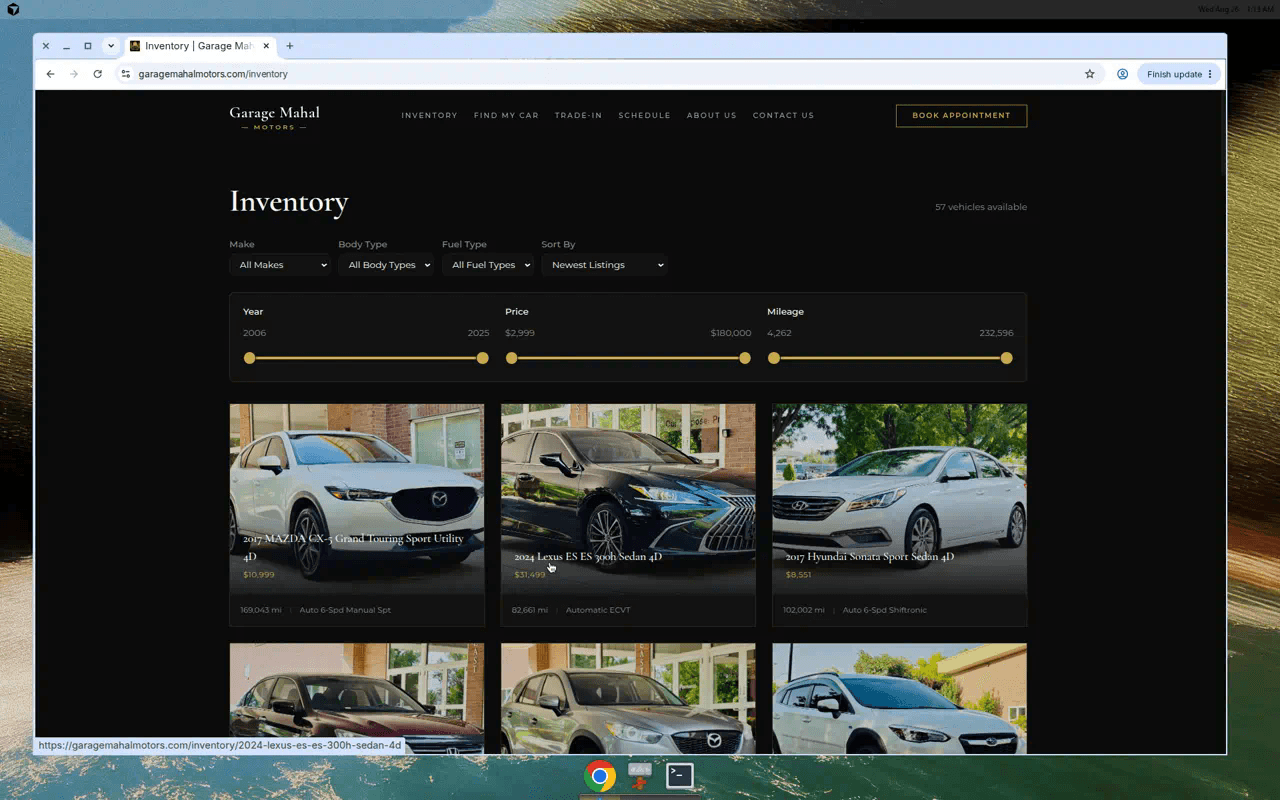The image size is (1280, 800).
Task: Click the Price slider maximum handle
Action: 745,358
